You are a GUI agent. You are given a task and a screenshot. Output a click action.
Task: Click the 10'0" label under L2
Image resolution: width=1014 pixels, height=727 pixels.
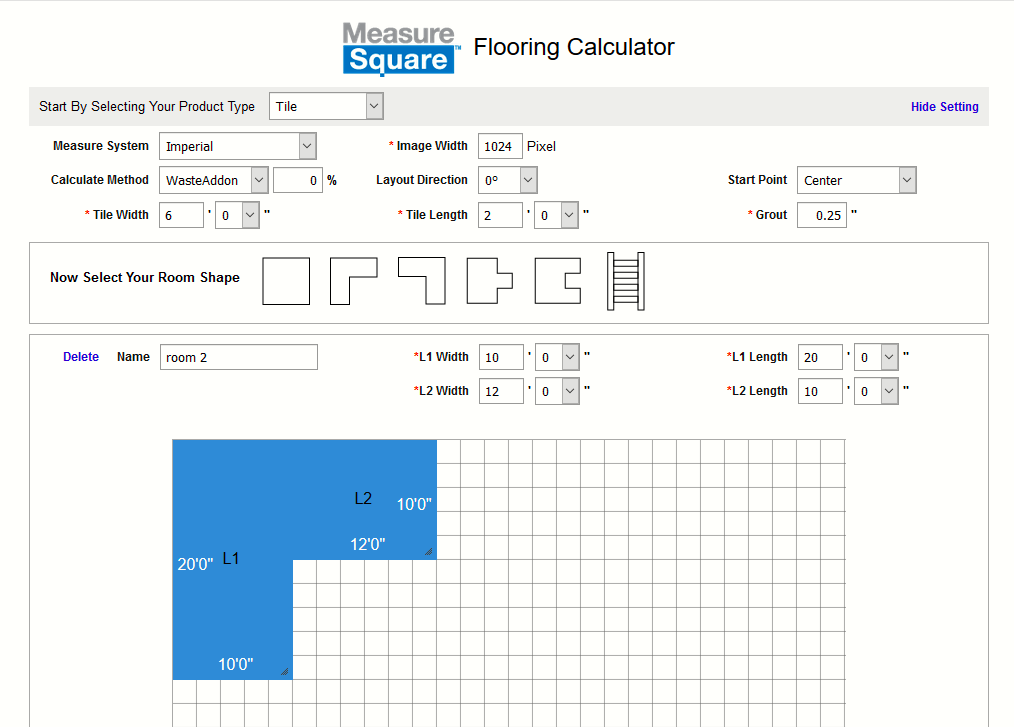click(x=414, y=504)
